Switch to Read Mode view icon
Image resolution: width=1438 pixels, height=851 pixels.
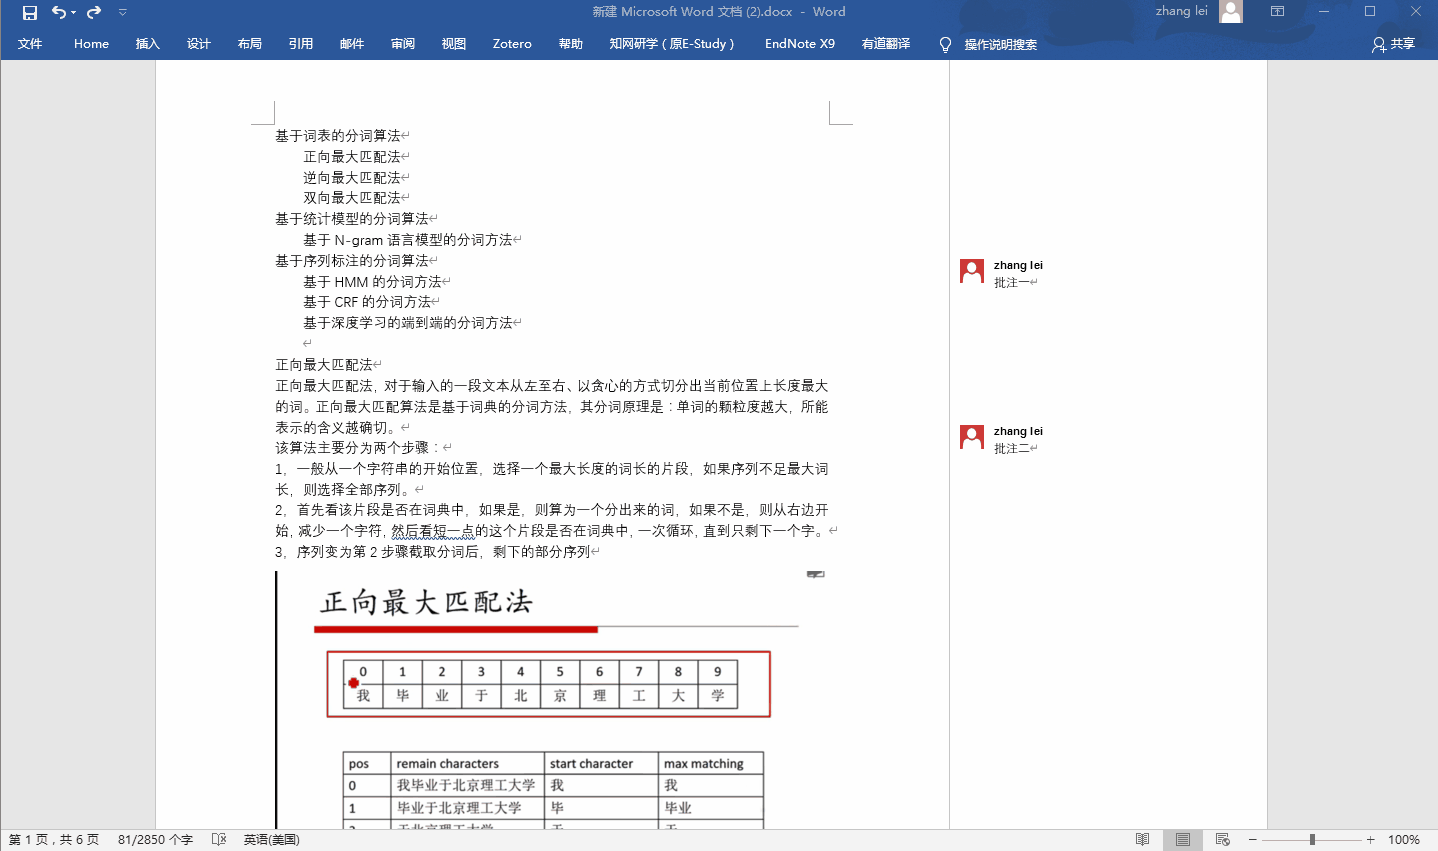1142,840
